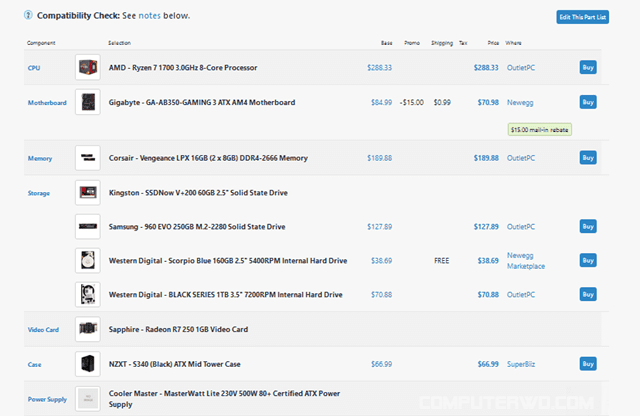
Task: Buy the NZXT S340 case
Action: coord(588,364)
